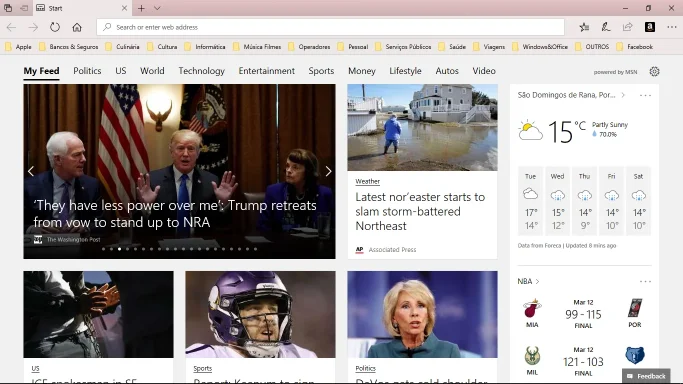Expand the NBA scores section
683x384 pixels.
pyautogui.click(x=528, y=281)
